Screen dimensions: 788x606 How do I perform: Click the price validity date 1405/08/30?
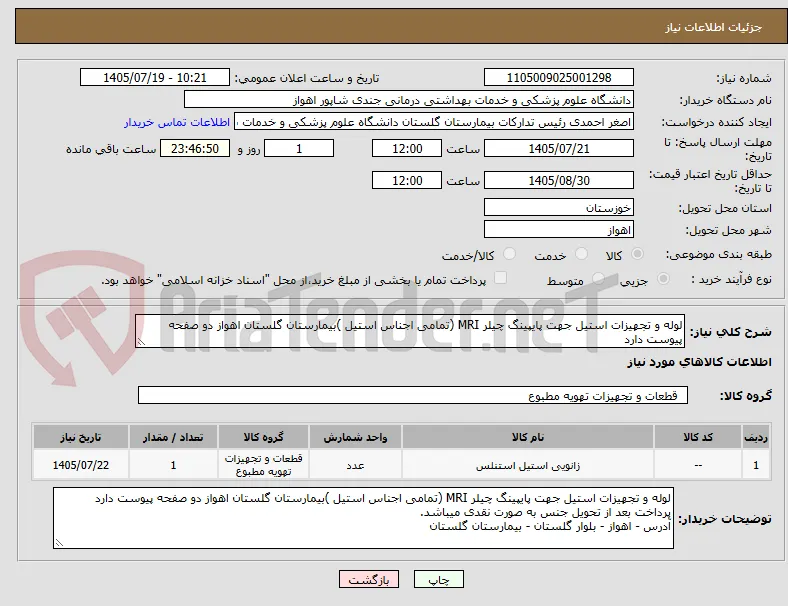[x=559, y=180]
